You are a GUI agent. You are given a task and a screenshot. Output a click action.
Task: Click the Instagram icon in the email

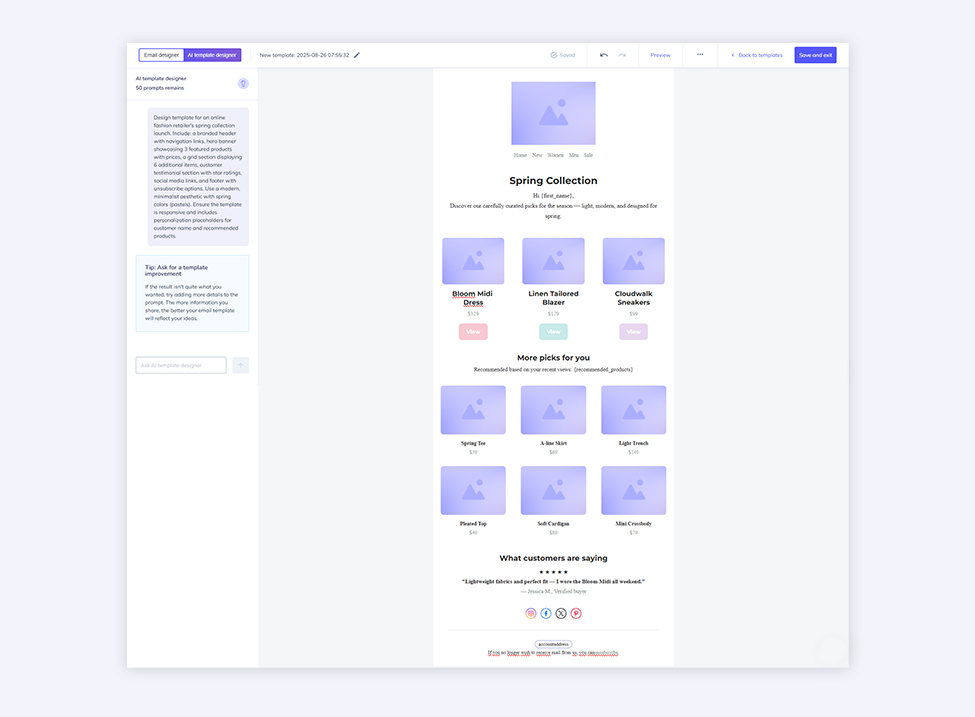coord(531,613)
